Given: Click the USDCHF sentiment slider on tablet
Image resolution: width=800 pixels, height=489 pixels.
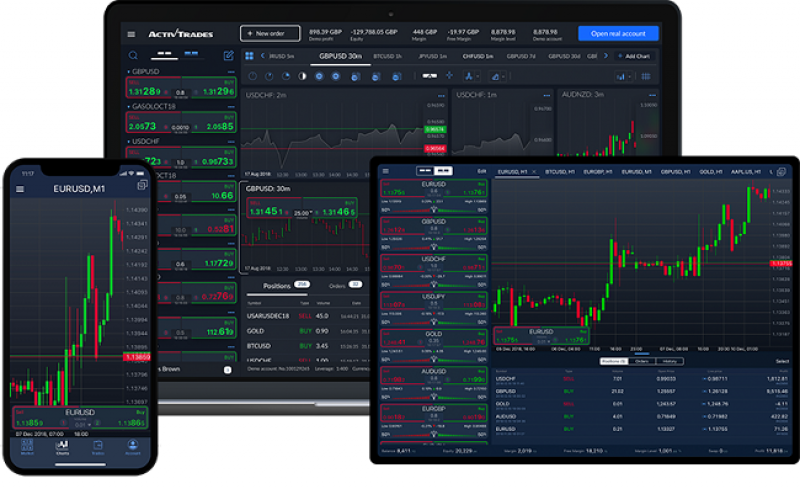Looking at the screenshot, I should pos(434,284).
